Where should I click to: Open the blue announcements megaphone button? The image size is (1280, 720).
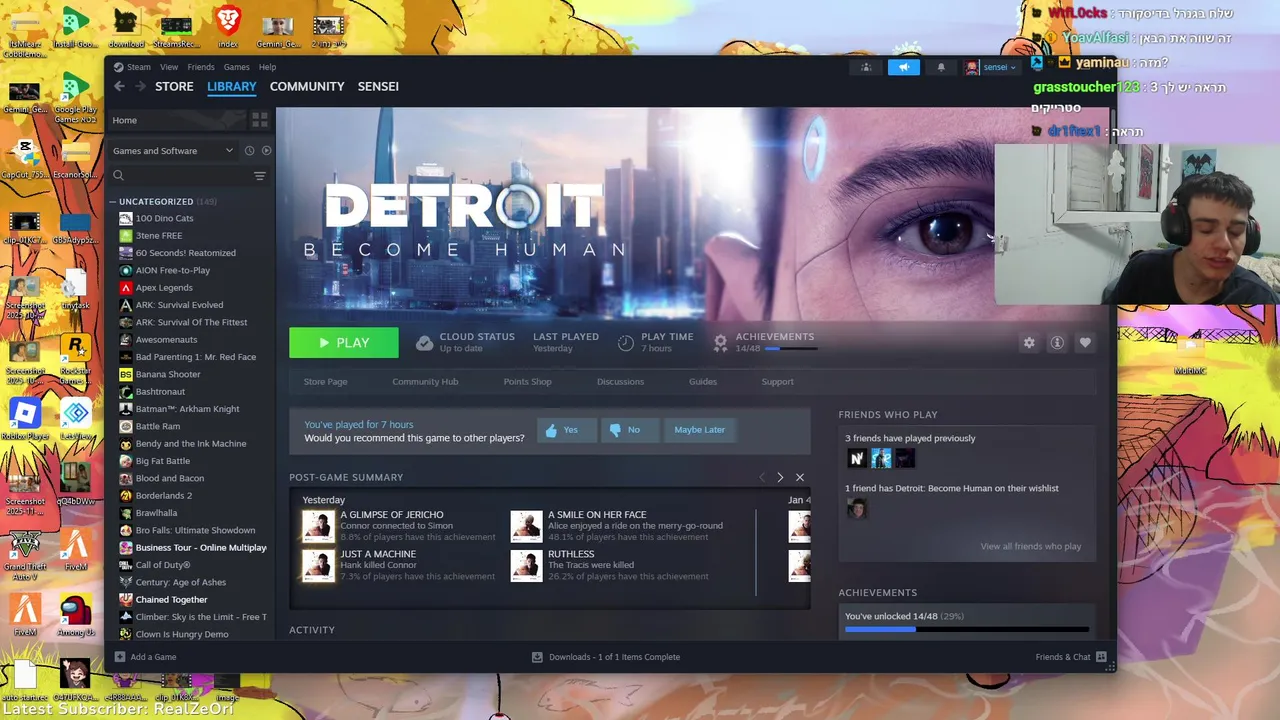click(x=903, y=67)
